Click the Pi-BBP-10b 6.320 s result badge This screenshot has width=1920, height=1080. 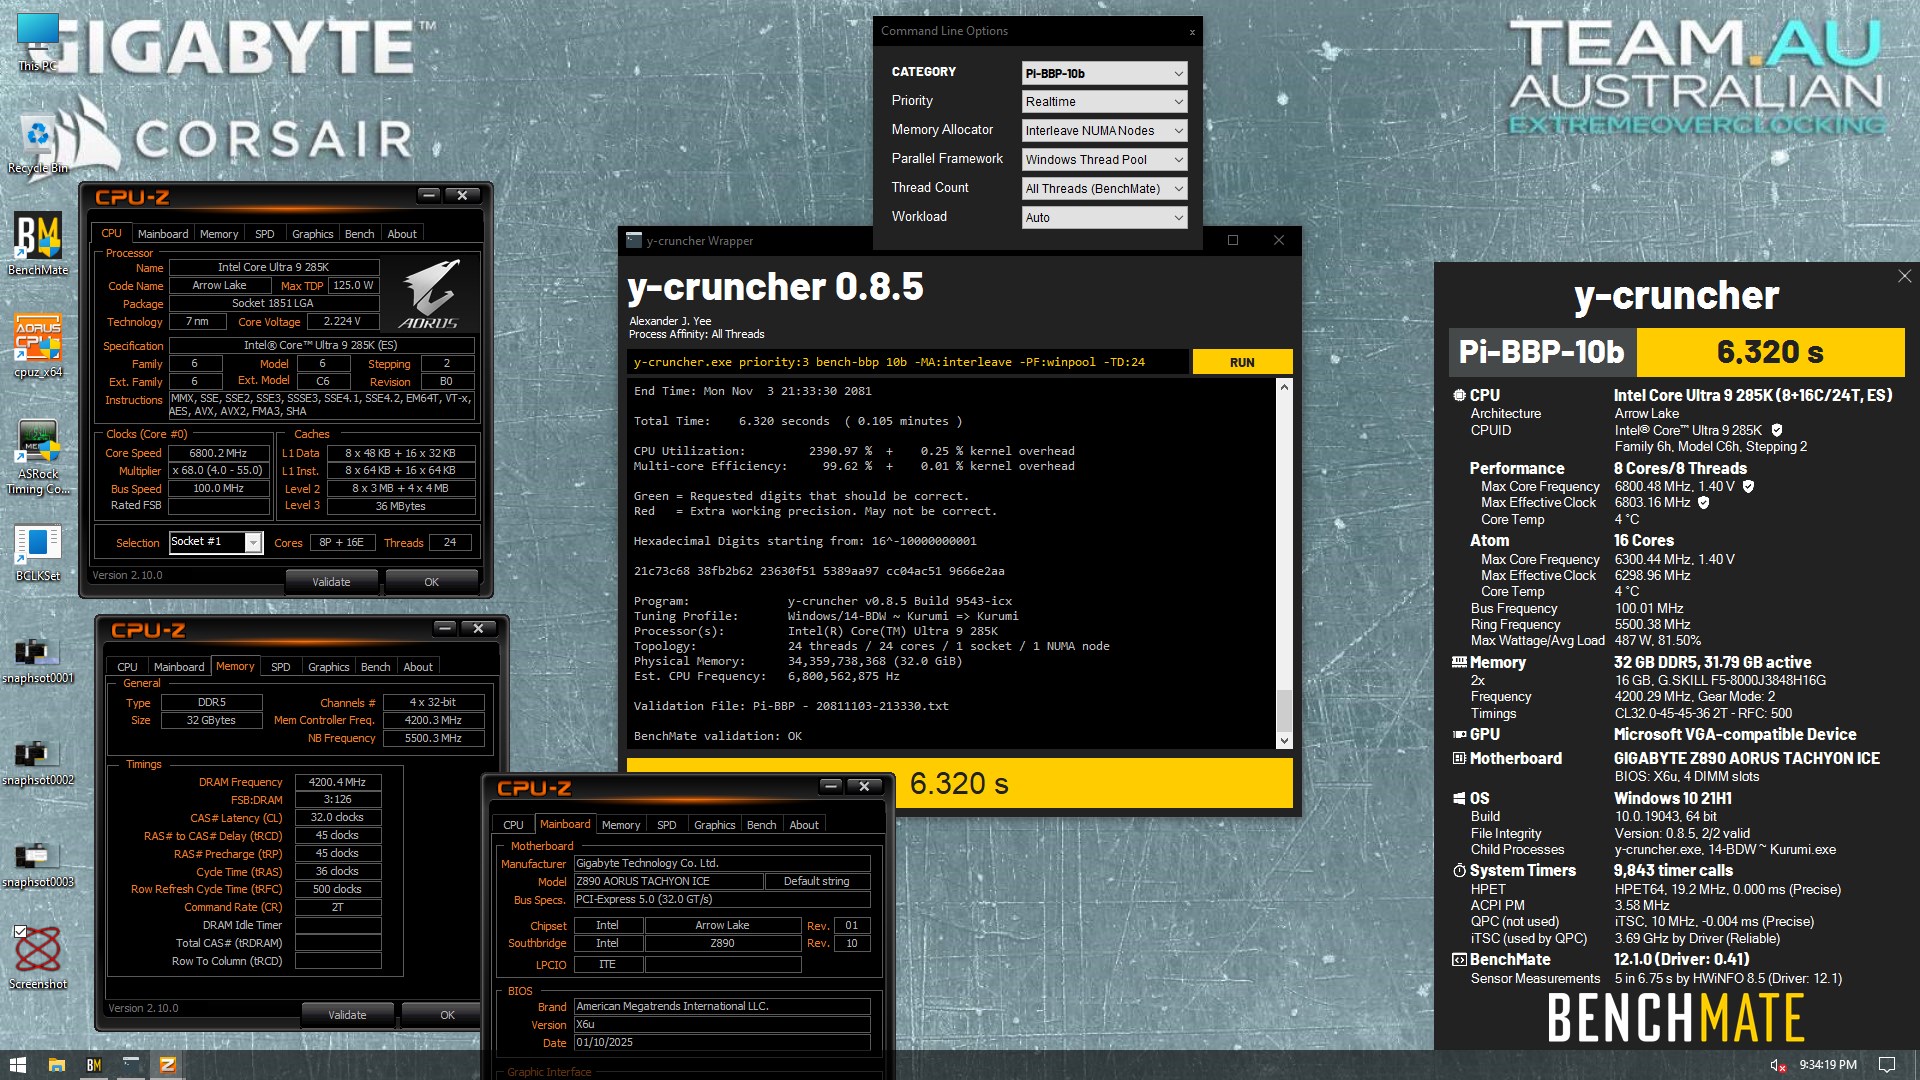pos(1677,352)
